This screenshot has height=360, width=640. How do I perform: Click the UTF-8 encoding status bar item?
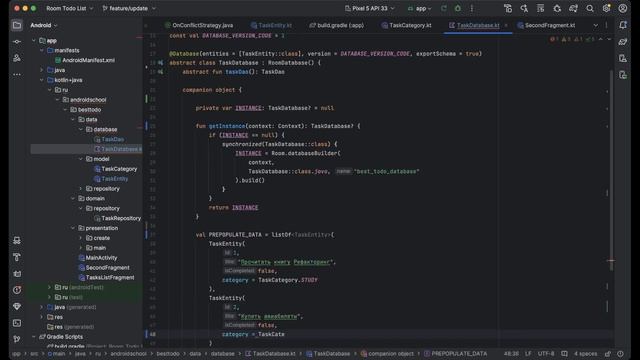(x=546, y=354)
